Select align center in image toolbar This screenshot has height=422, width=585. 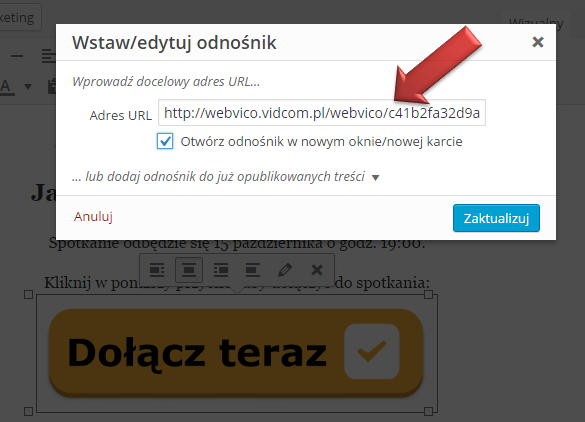coord(189,270)
